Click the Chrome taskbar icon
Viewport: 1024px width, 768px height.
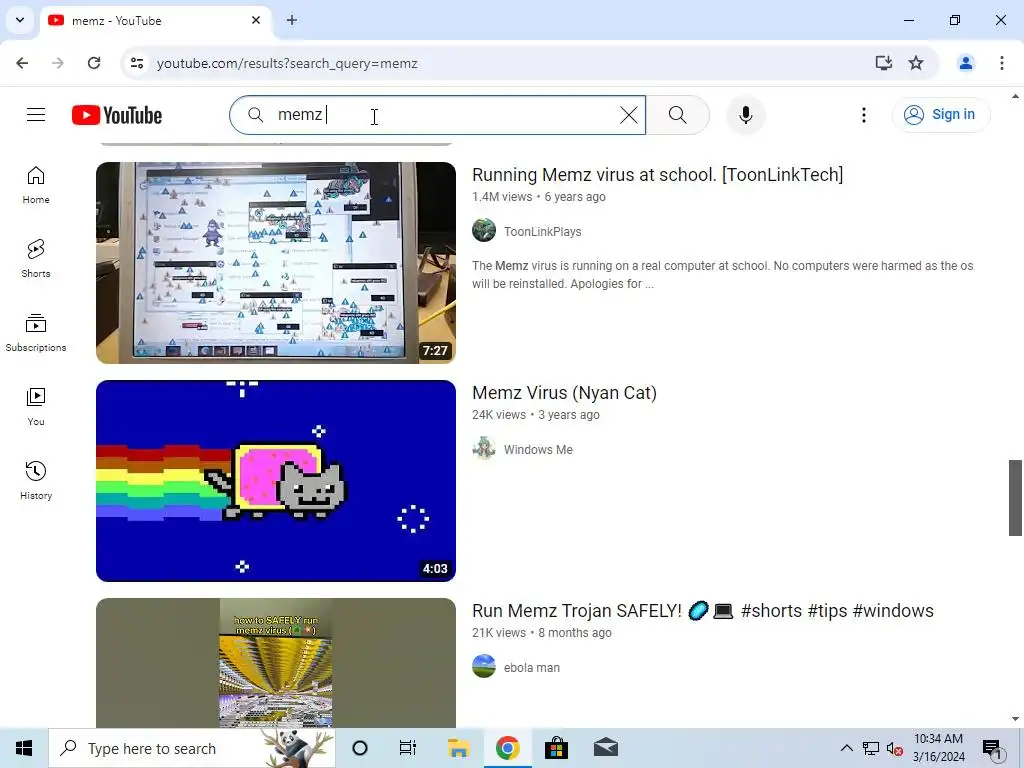(x=507, y=748)
